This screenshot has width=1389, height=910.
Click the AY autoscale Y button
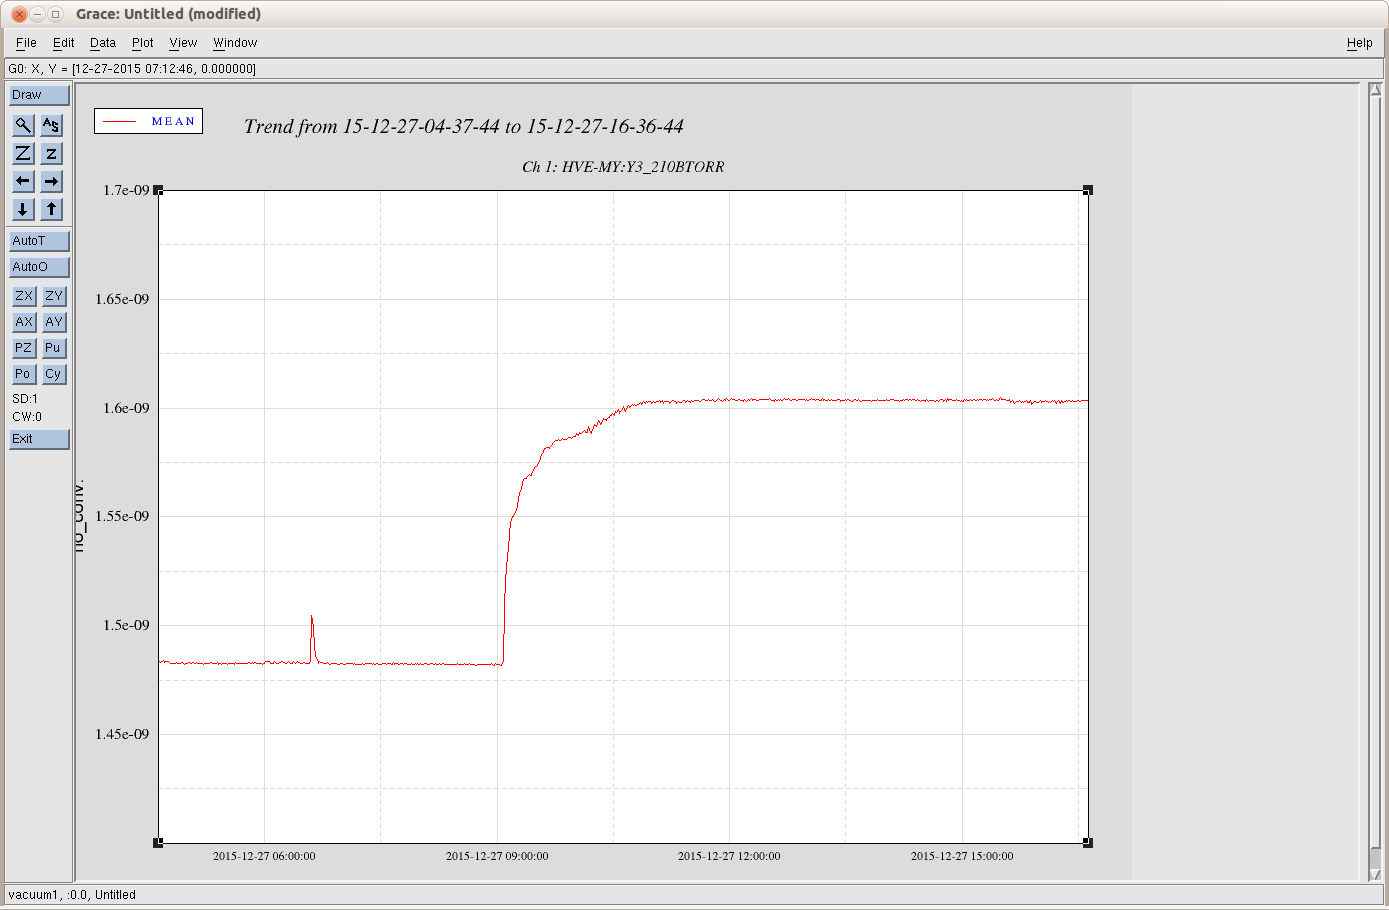54,322
